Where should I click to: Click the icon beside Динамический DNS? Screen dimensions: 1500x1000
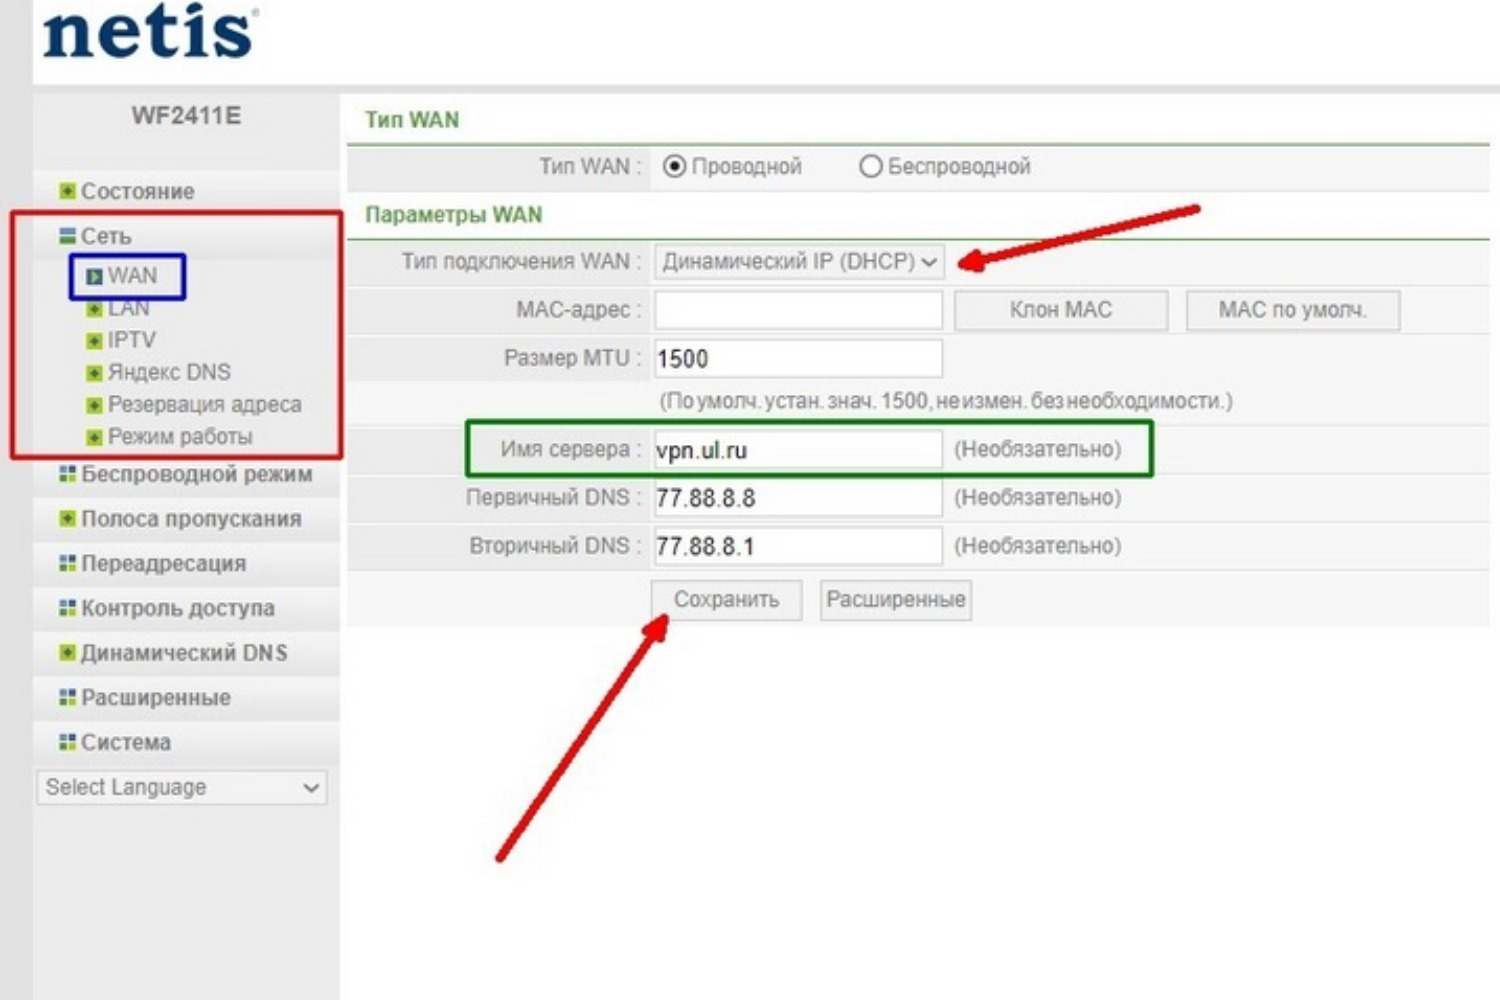tap(67, 653)
